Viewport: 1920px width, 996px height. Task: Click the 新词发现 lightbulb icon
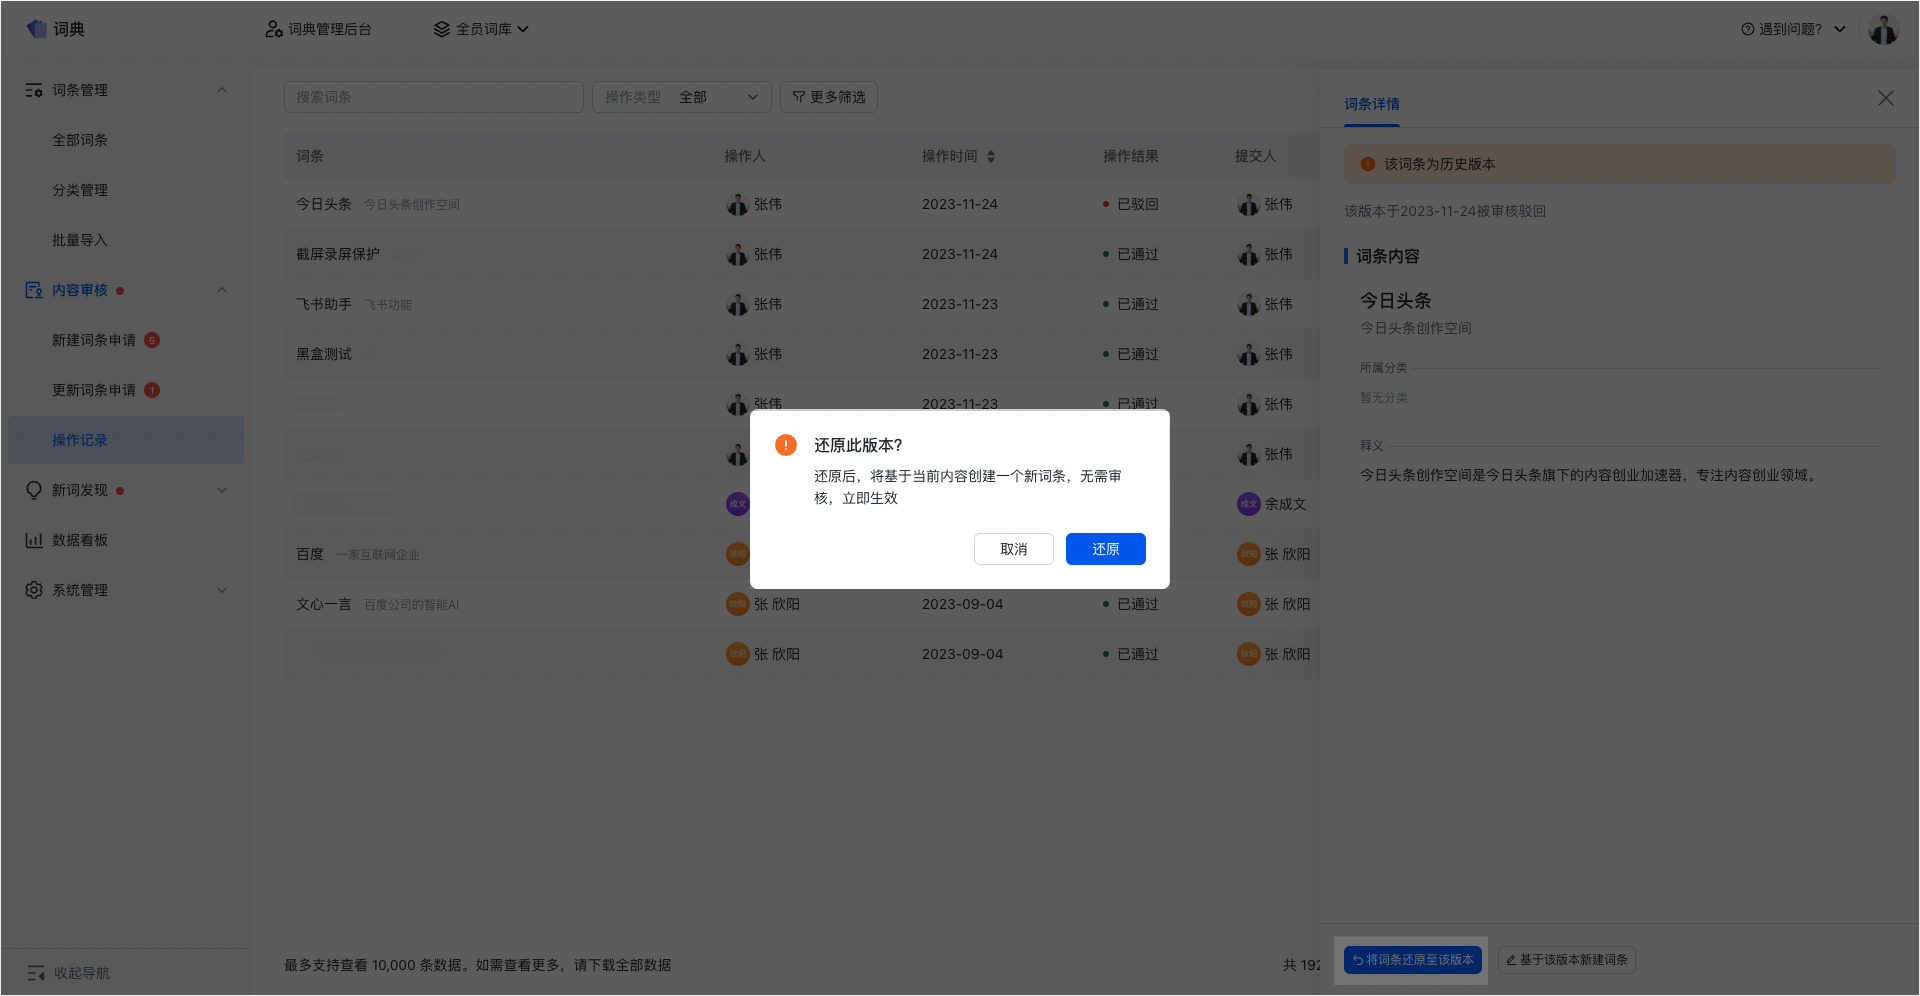(34, 490)
